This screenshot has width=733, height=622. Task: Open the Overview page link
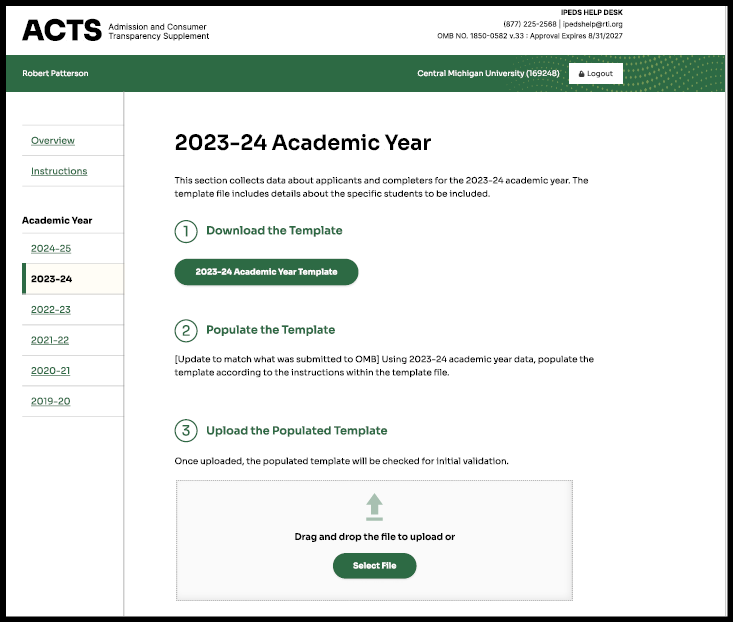[x=53, y=141]
